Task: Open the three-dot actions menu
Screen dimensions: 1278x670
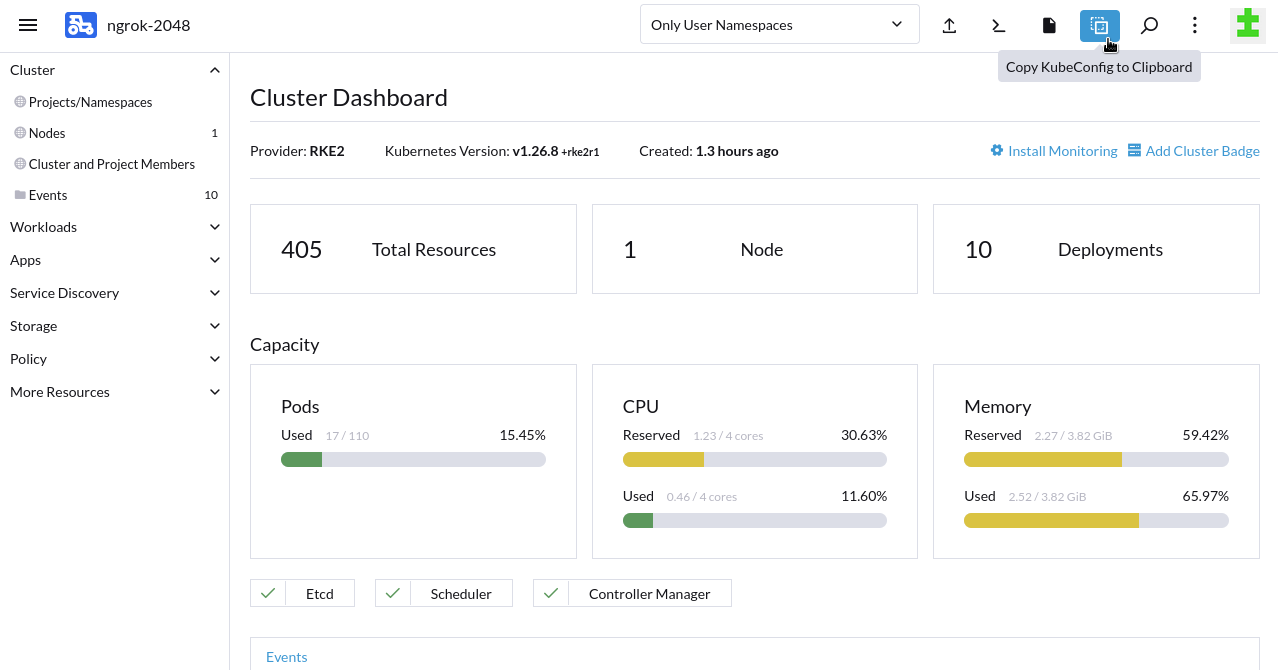Action: 1194,25
